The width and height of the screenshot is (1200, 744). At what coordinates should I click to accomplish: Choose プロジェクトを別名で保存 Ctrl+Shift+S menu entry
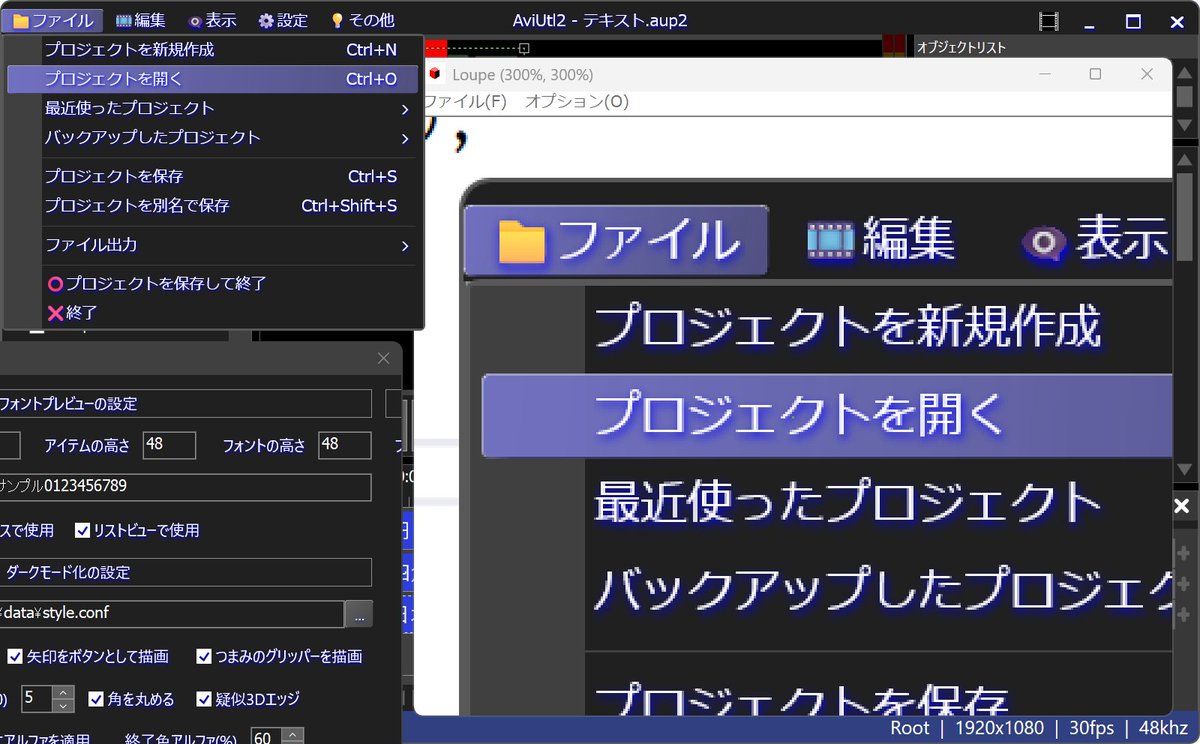(x=213, y=205)
